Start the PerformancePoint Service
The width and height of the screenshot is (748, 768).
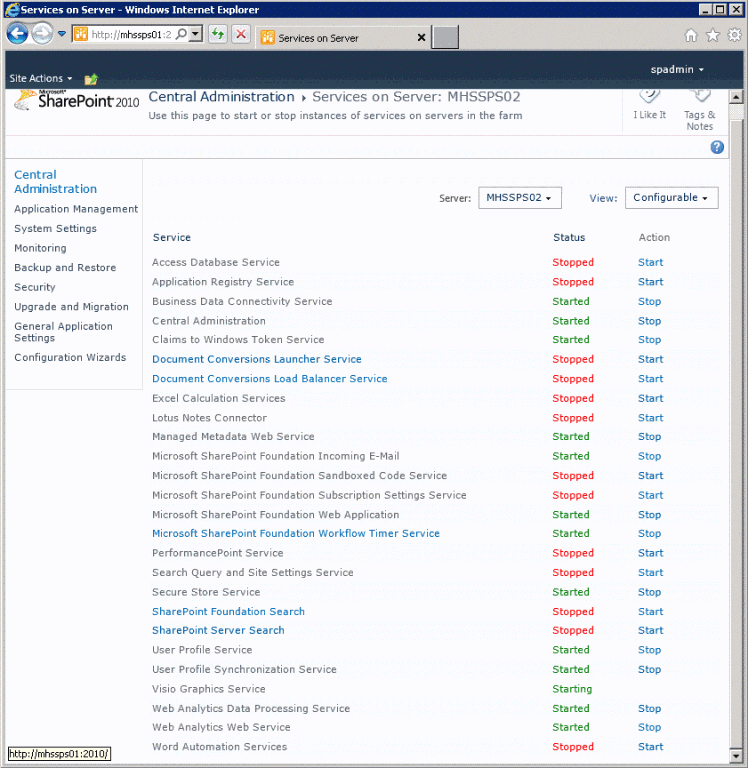point(651,553)
